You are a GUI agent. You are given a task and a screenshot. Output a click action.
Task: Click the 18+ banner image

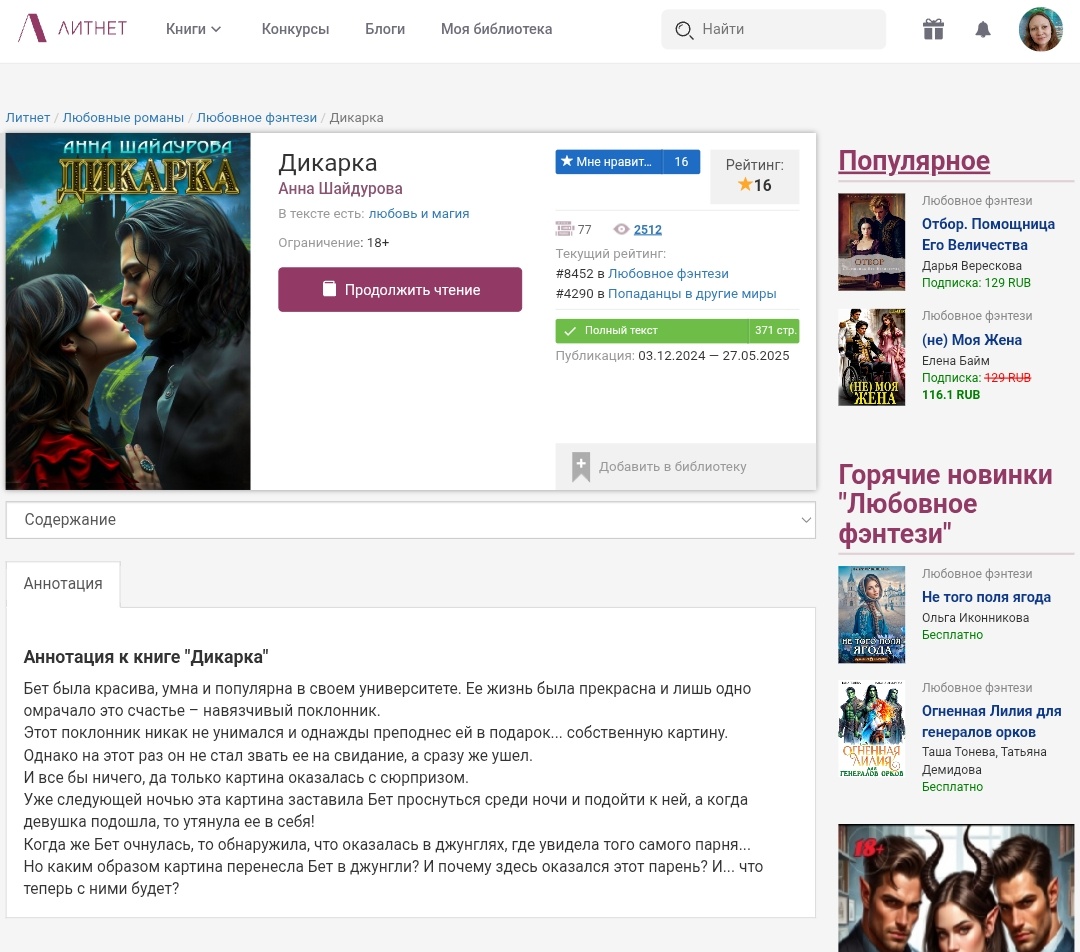point(956,888)
